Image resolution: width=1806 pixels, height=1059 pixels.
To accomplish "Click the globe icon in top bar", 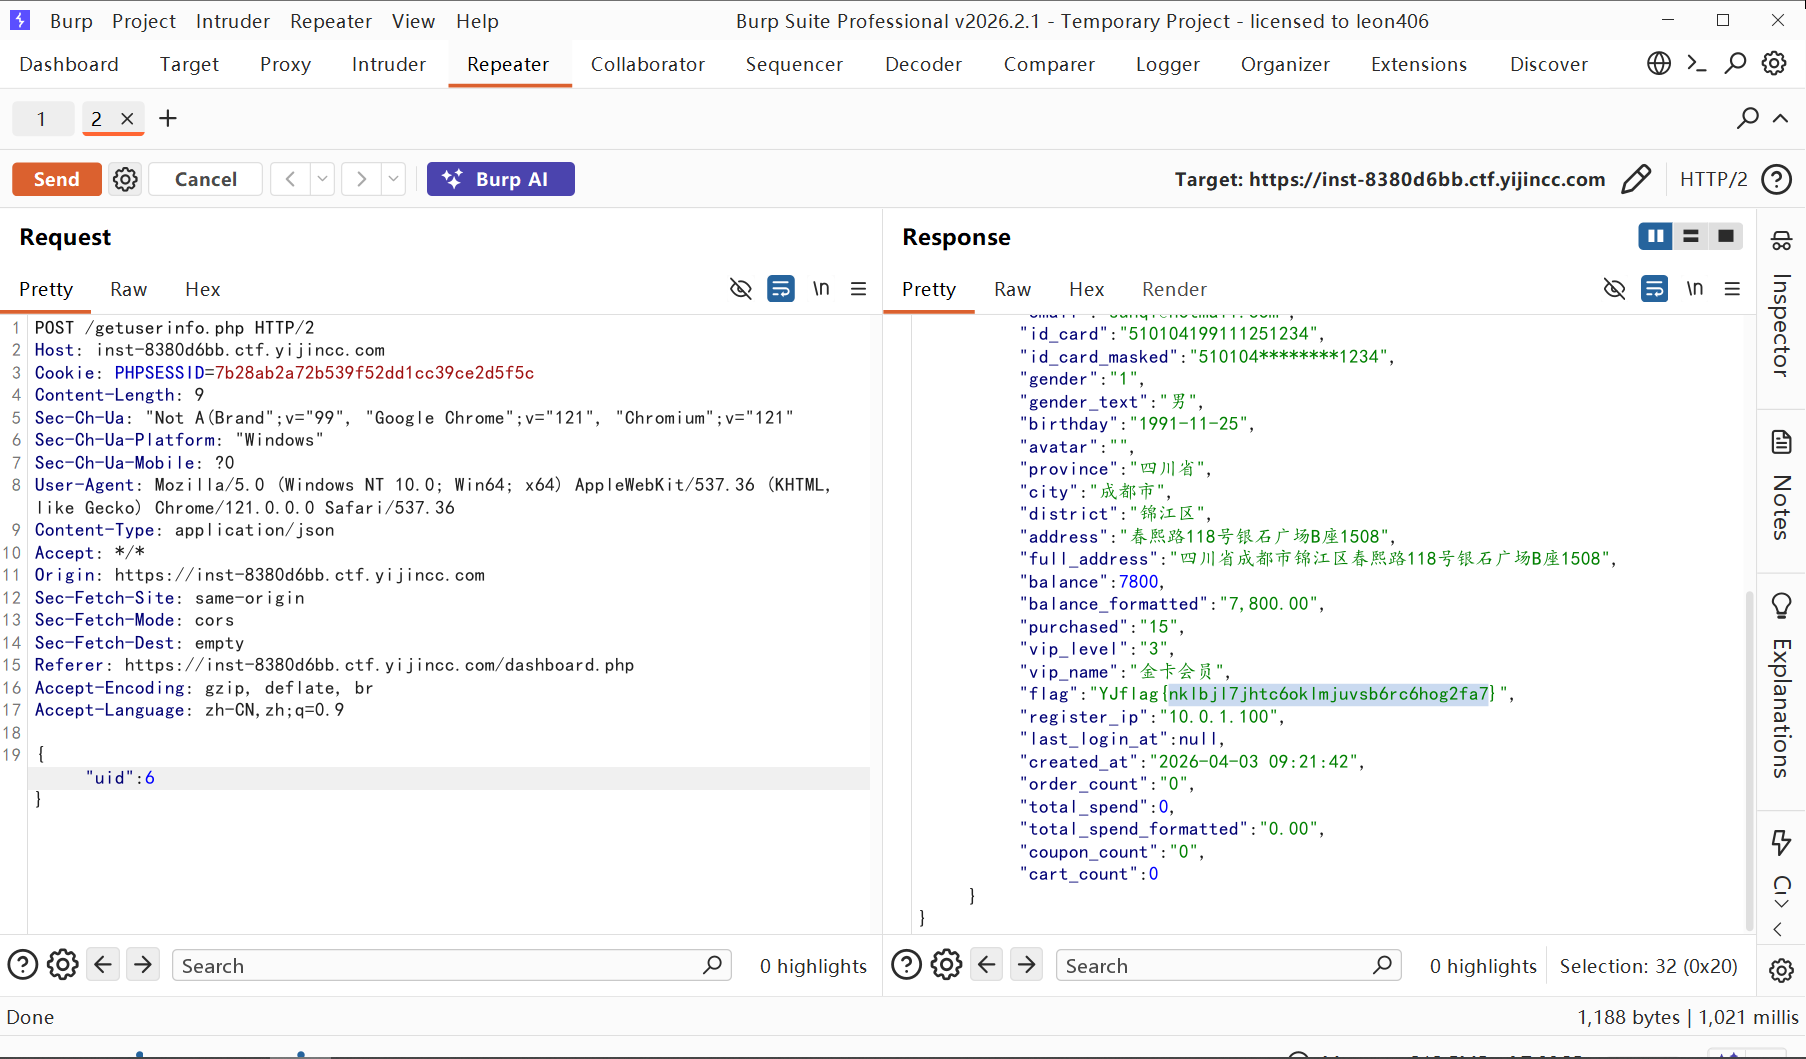I will (1659, 64).
